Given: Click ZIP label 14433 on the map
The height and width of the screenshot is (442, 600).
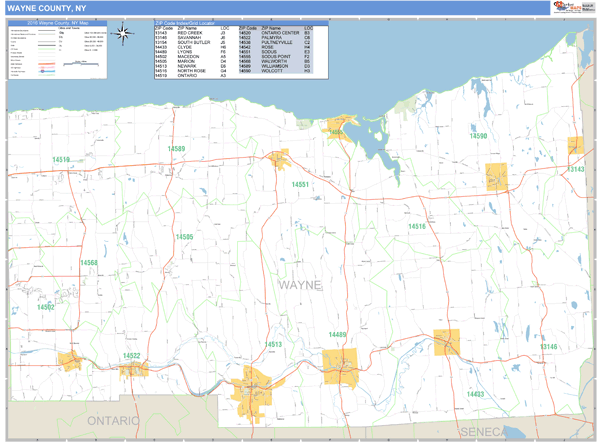Looking at the screenshot, I should pos(474,394).
